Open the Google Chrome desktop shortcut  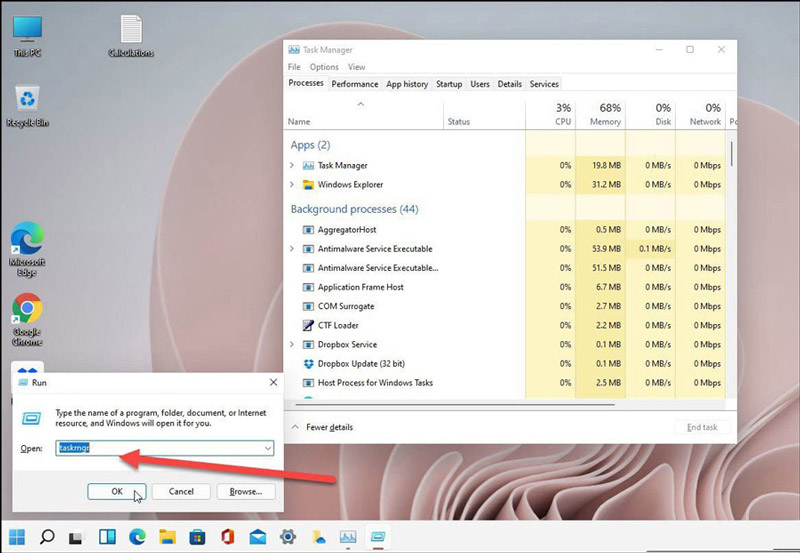(27, 311)
